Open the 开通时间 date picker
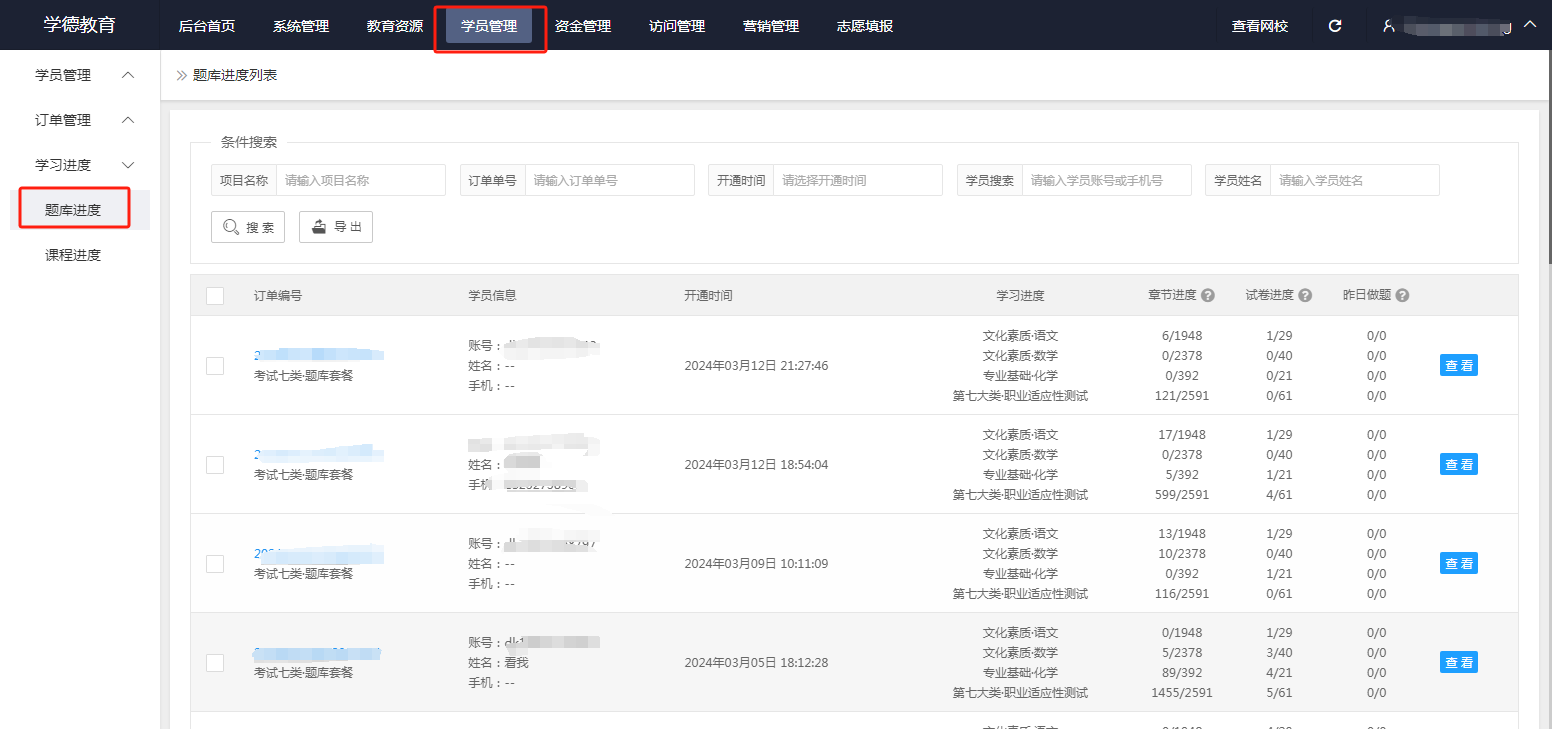1552x729 pixels. pyautogui.click(x=858, y=180)
